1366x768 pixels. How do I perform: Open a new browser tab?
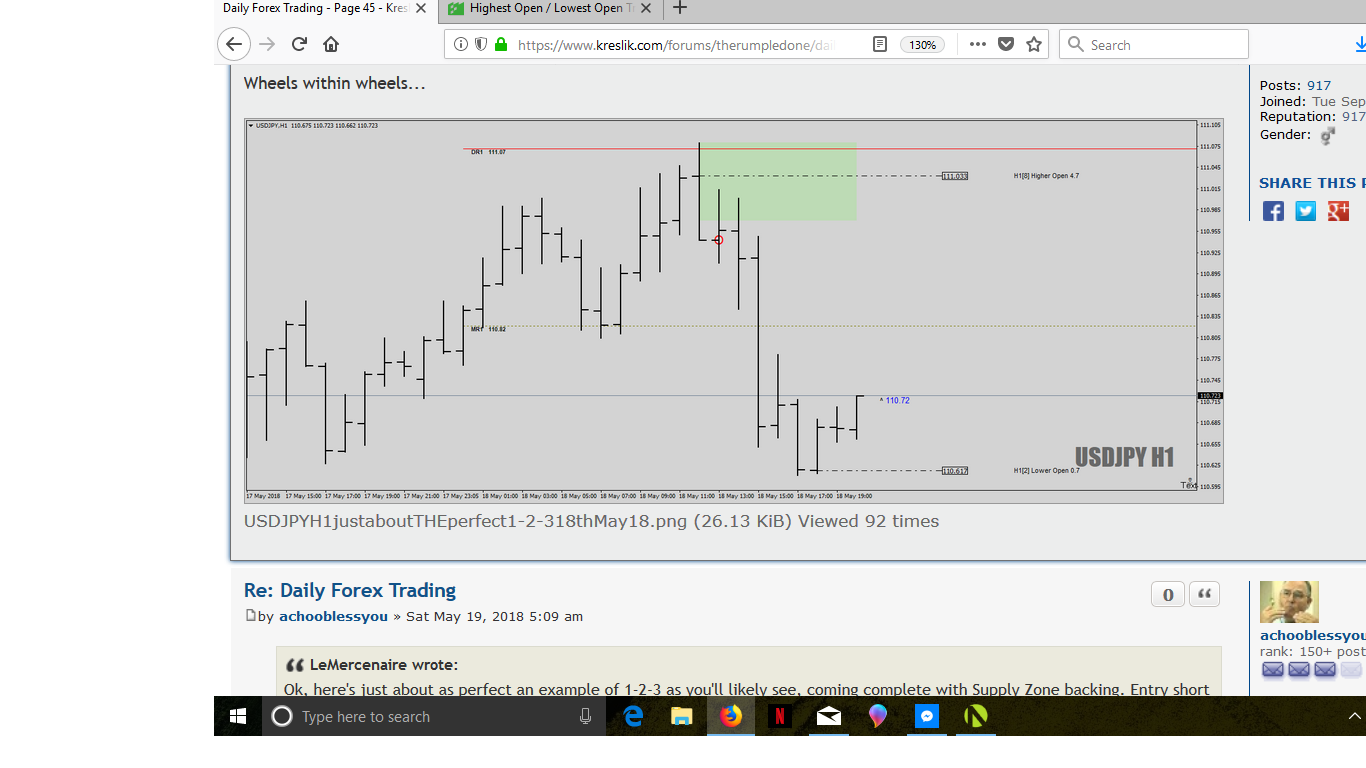coord(680,8)
